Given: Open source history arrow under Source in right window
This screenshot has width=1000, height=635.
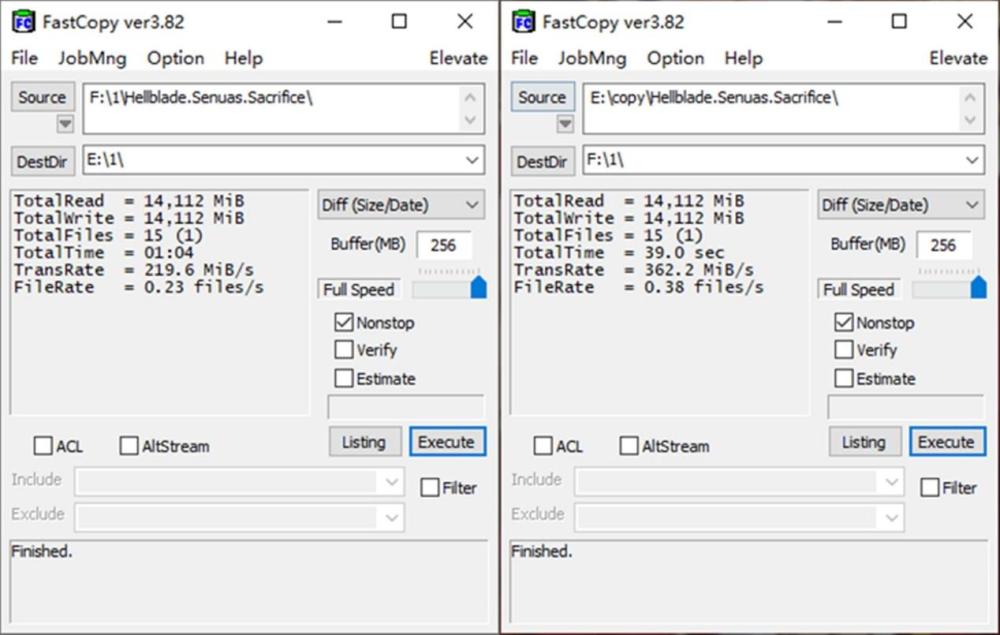Looking at the screenshot, I should point(565,123).
